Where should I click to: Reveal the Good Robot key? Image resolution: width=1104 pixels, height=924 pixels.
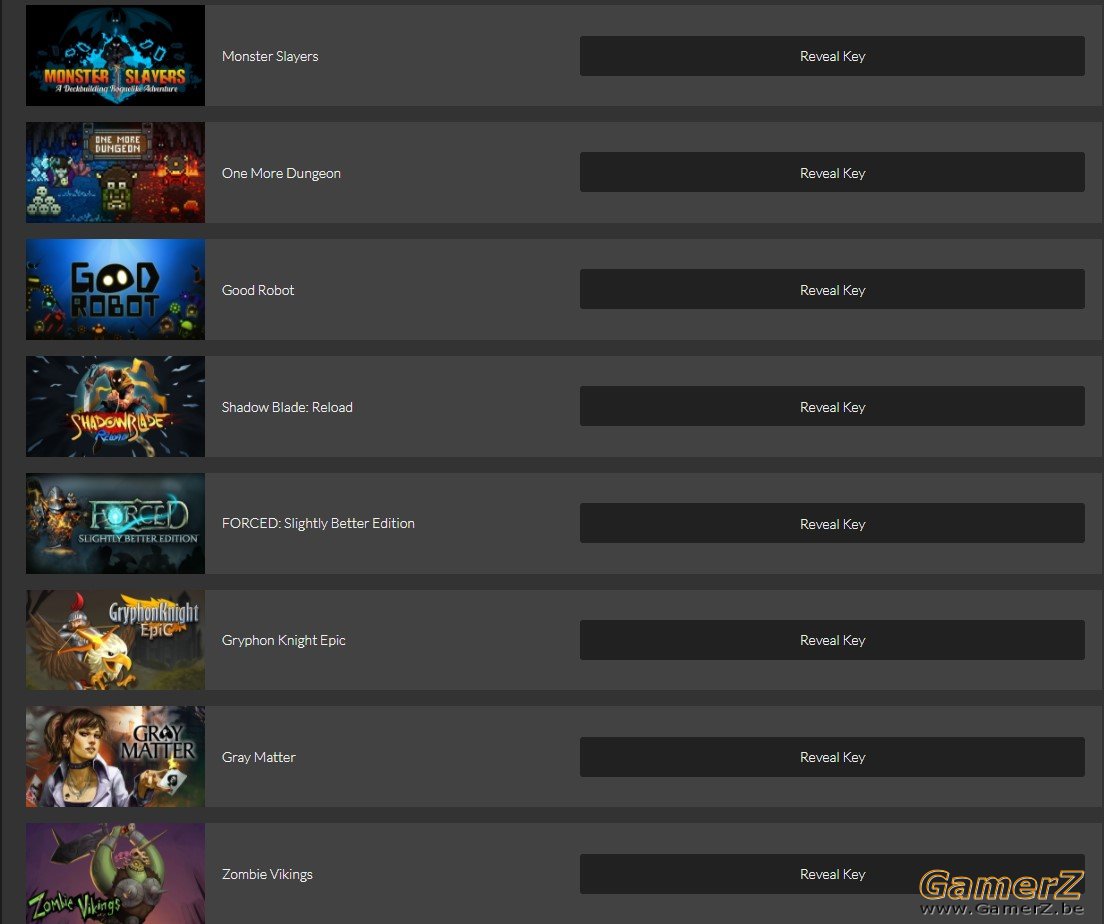832,289
